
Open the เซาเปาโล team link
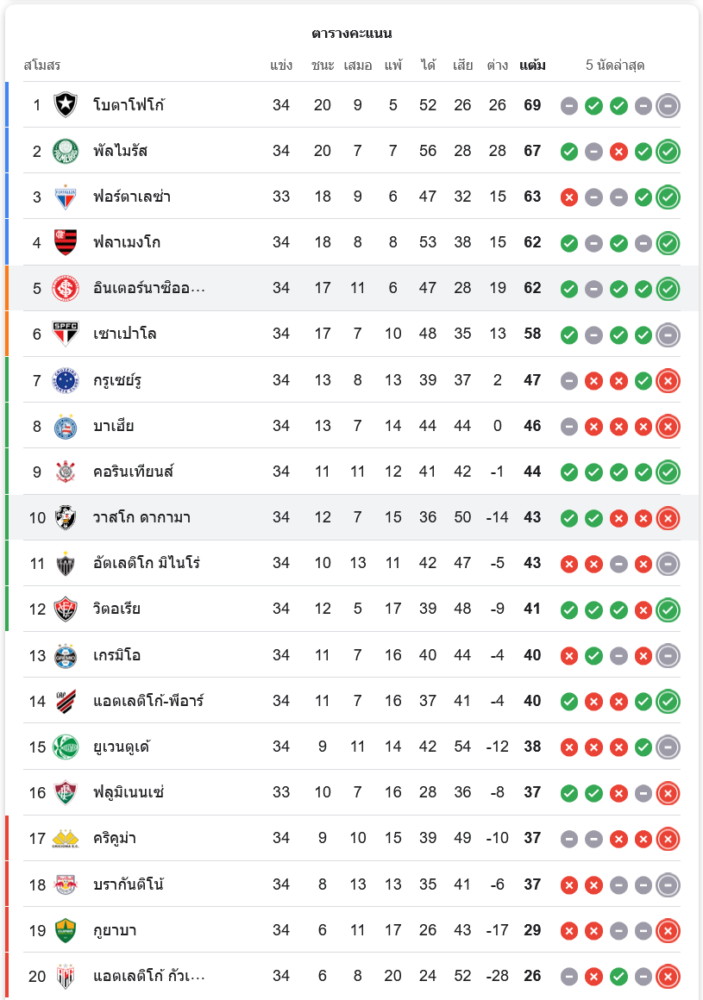point(124,334)
